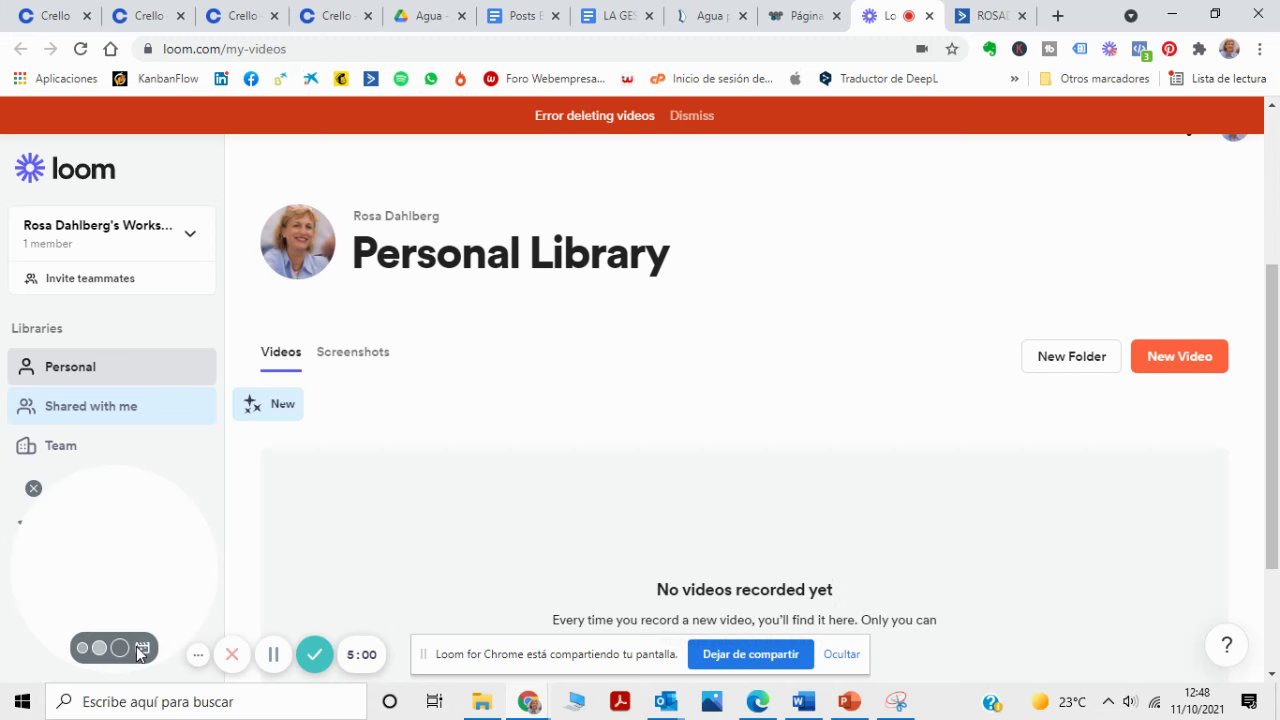1280x720 pixels.
Task: Switch to the Videos tab
Action: (281, 352)
